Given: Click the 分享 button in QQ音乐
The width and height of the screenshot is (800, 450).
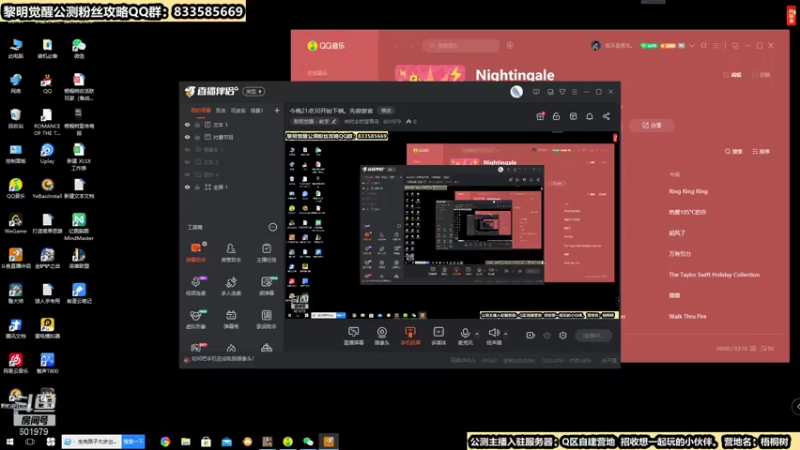Looking at the screenshot, I should [x=652, y=125].
